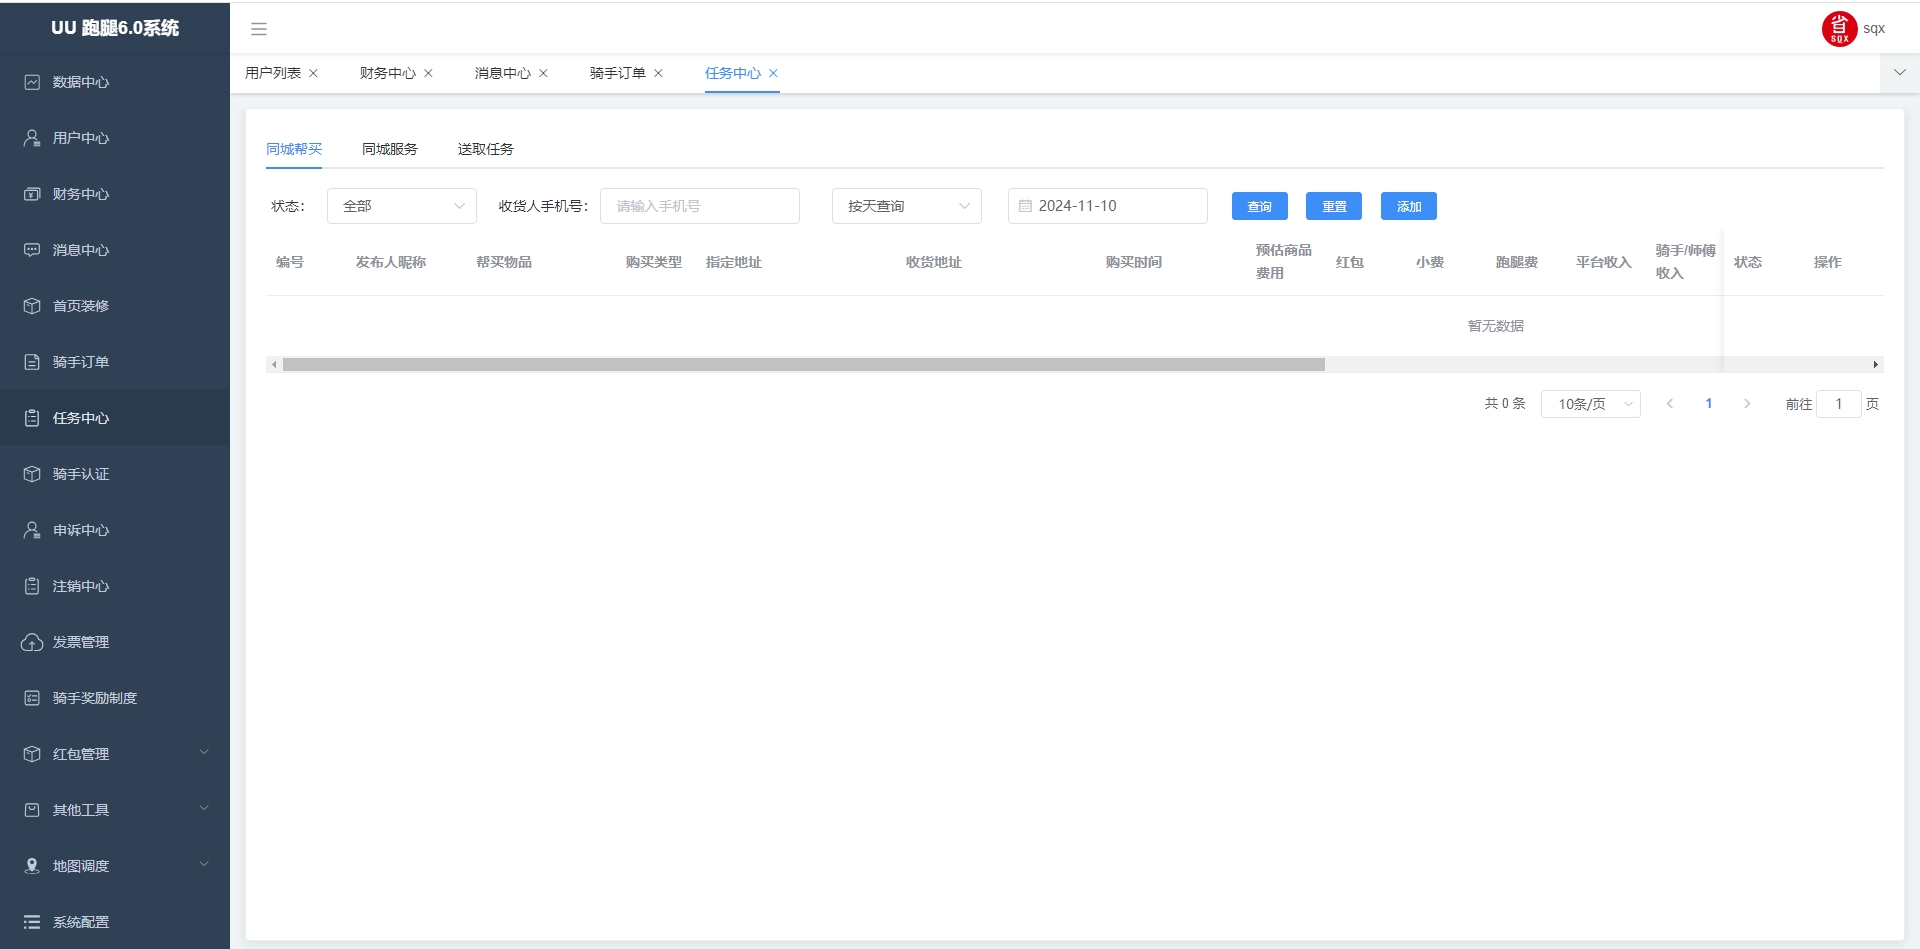Click the sqx username text
Screen dimensions: 1920x949
[x=1874, y=29]
